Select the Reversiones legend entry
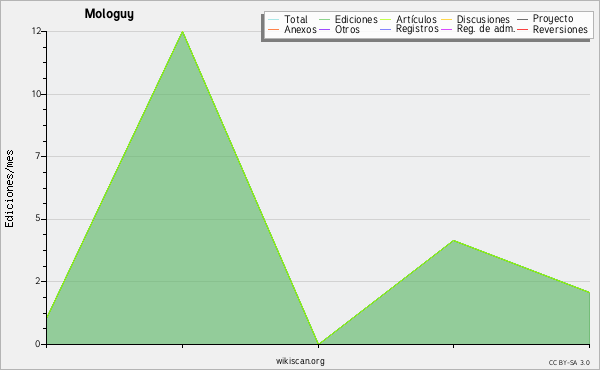The height and width of the screenshot is (370, 600). click(x=560, y=29)
